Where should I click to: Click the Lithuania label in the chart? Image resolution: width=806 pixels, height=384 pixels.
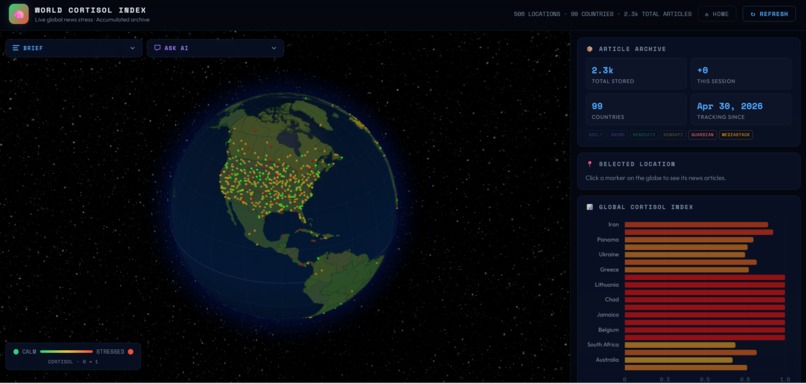607,285
